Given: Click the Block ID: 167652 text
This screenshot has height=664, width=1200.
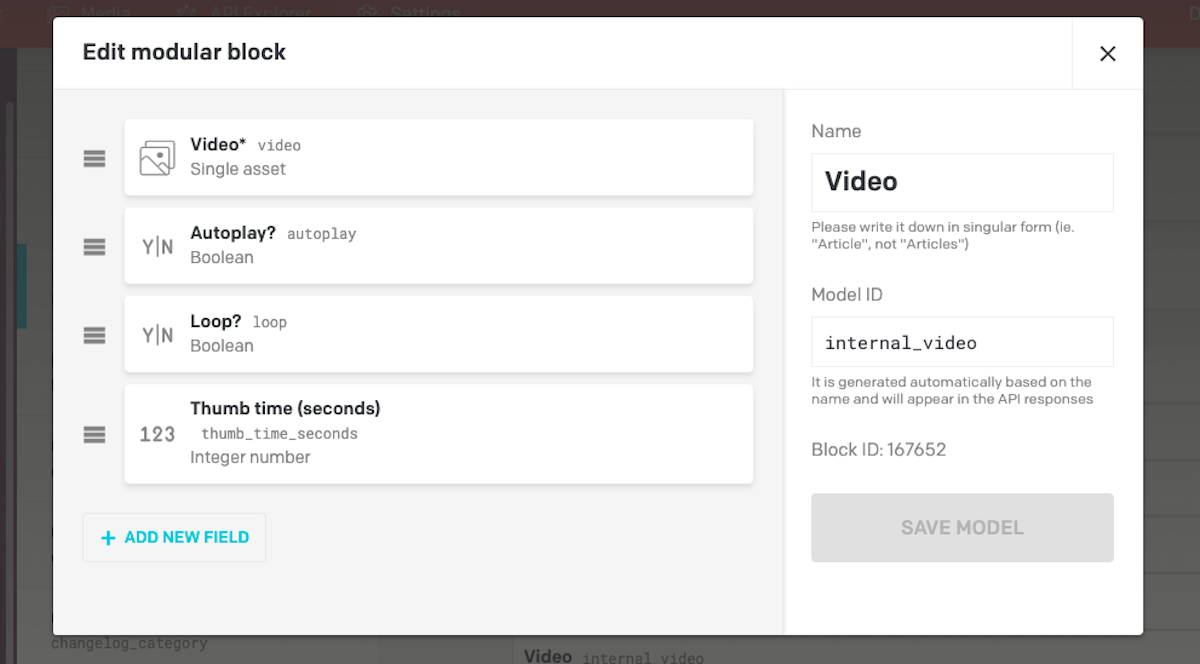Looking at the screenshot, I should click(878, 450).
